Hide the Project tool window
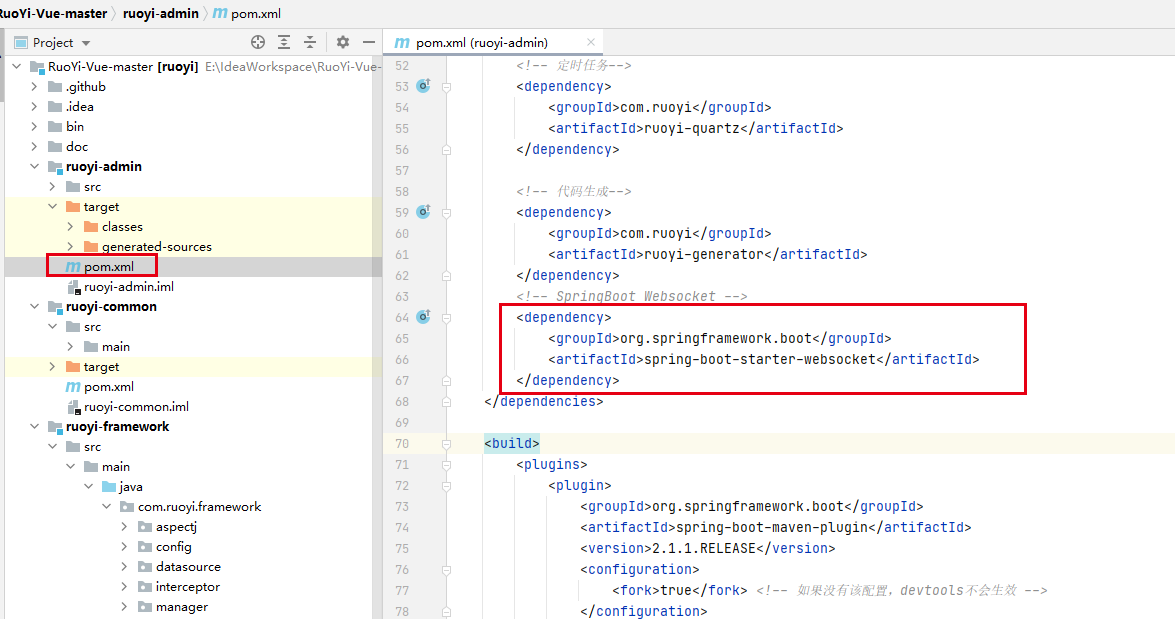 [x=369, y=42]
